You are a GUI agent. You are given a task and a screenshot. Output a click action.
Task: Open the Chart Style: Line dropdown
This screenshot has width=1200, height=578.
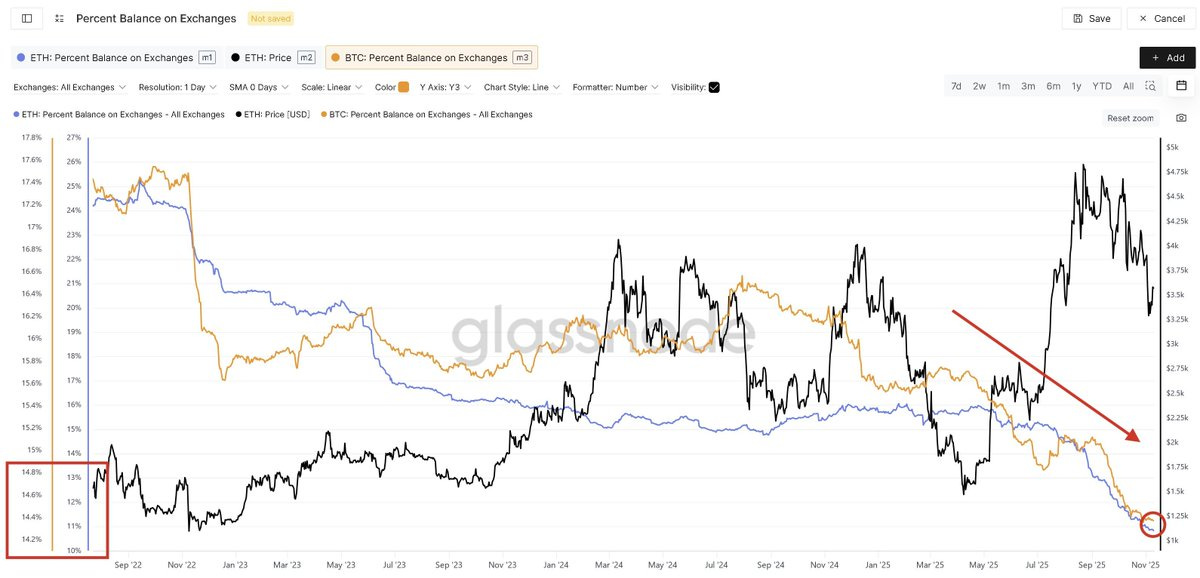tap(520, 87)
